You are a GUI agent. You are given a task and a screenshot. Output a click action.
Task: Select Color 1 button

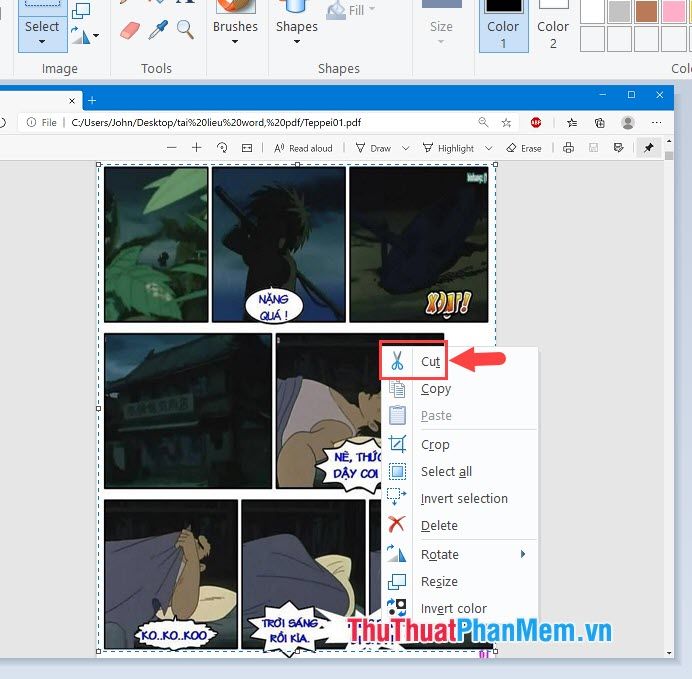tap(503, 25)
